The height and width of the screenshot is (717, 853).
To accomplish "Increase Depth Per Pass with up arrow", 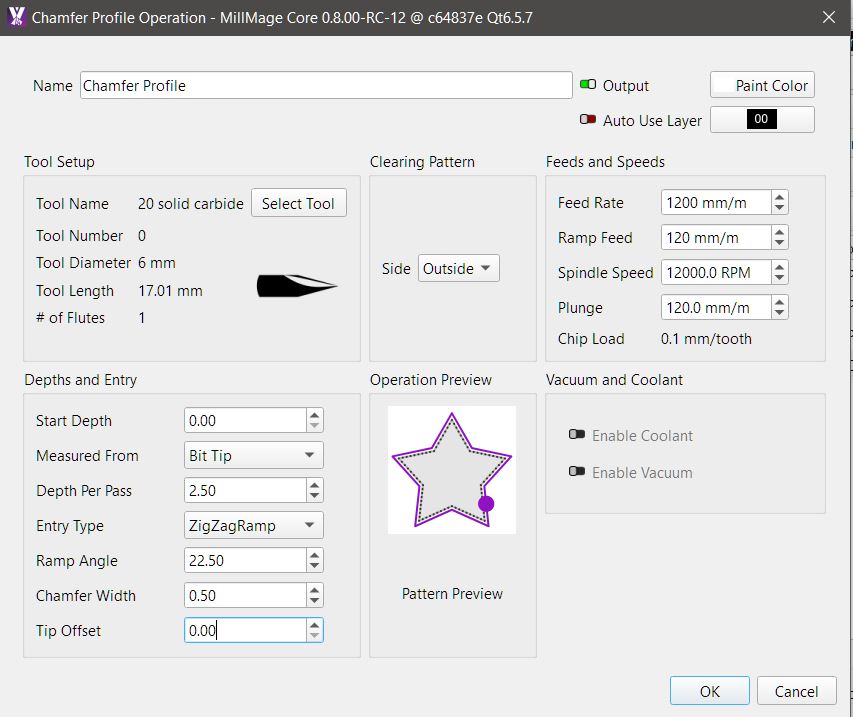I will (315, 485).
